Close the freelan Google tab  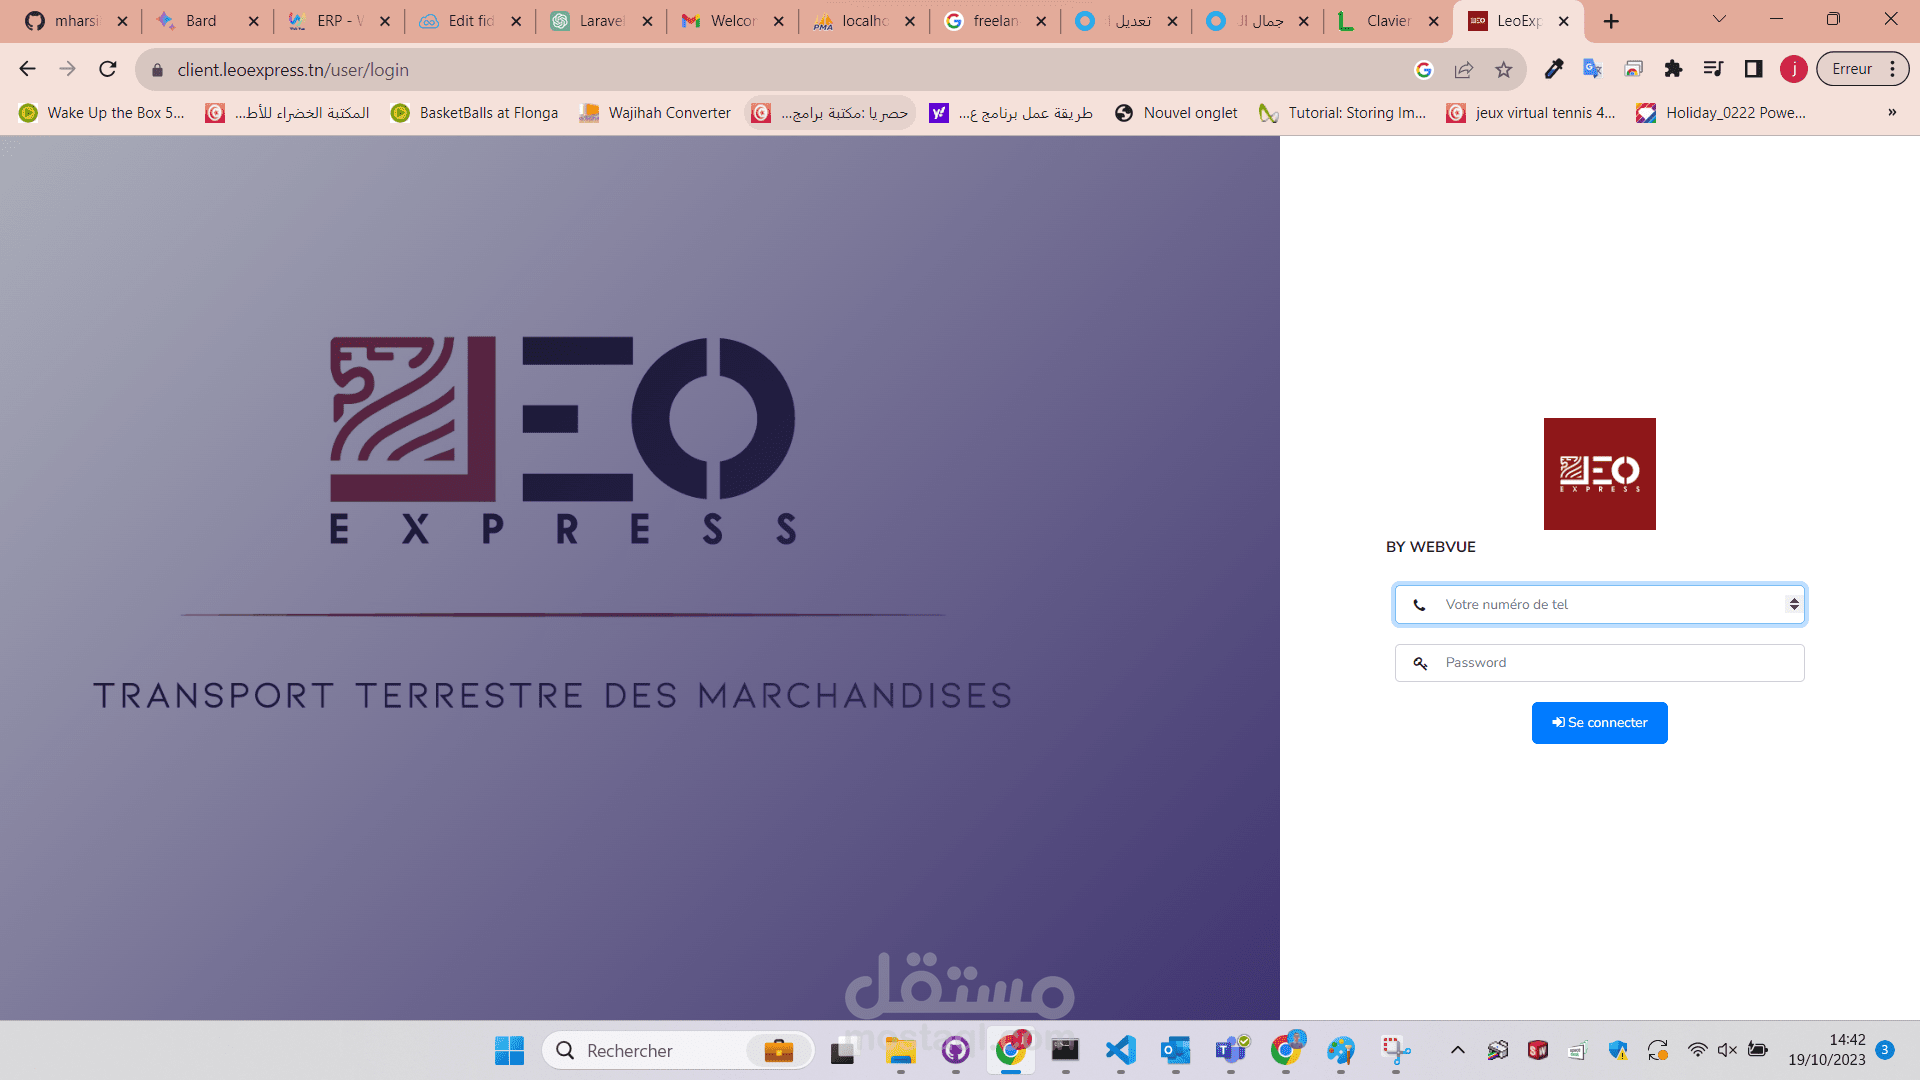pyautogui.click(x=1041, y=21)
